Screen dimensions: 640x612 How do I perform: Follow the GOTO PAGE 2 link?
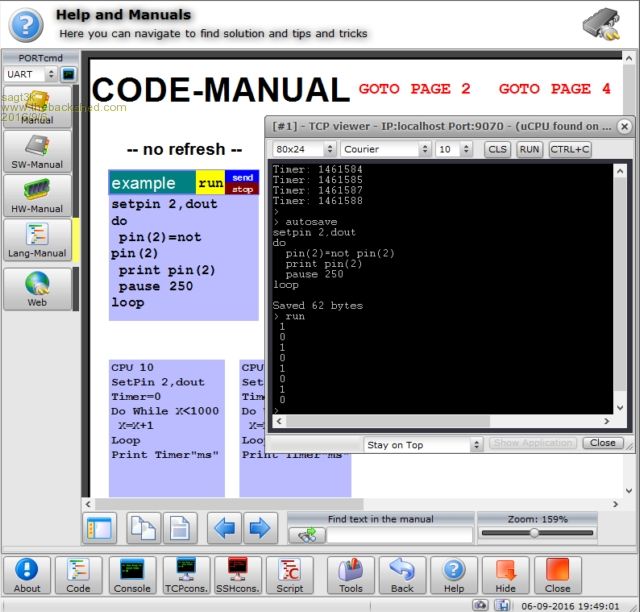[414, 89]
